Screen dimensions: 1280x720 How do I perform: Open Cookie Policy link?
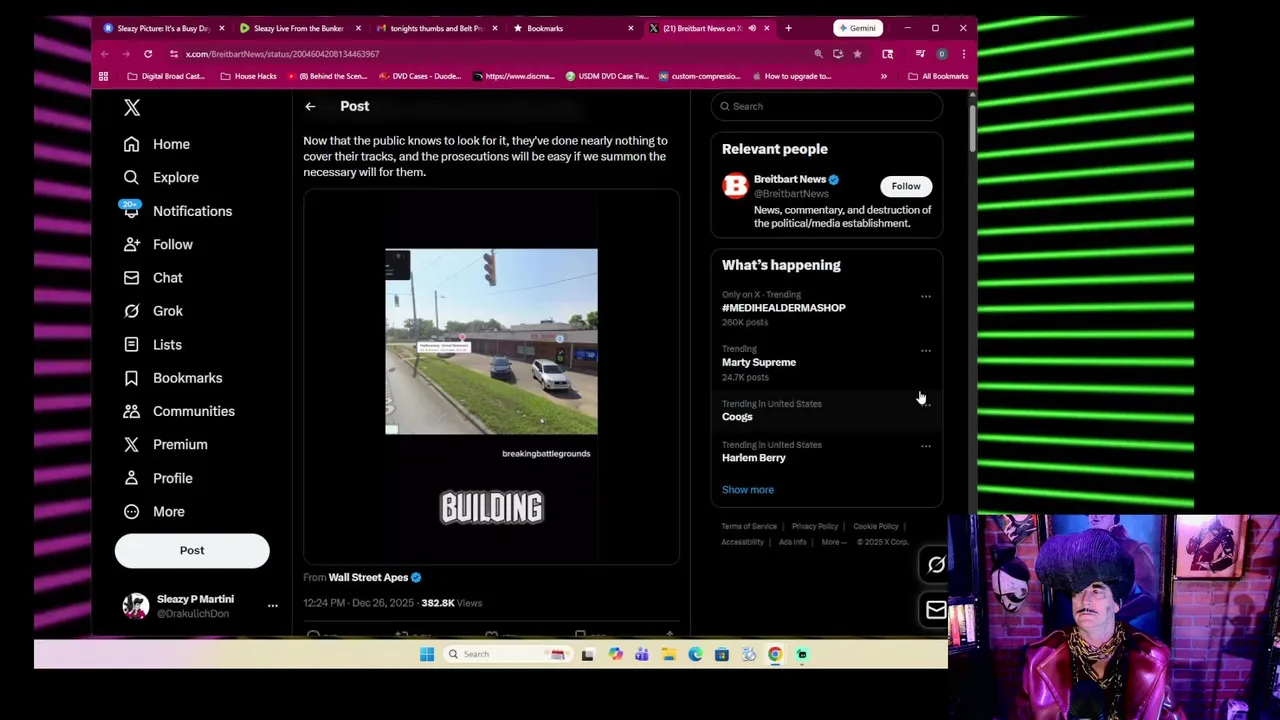point(876,526)
